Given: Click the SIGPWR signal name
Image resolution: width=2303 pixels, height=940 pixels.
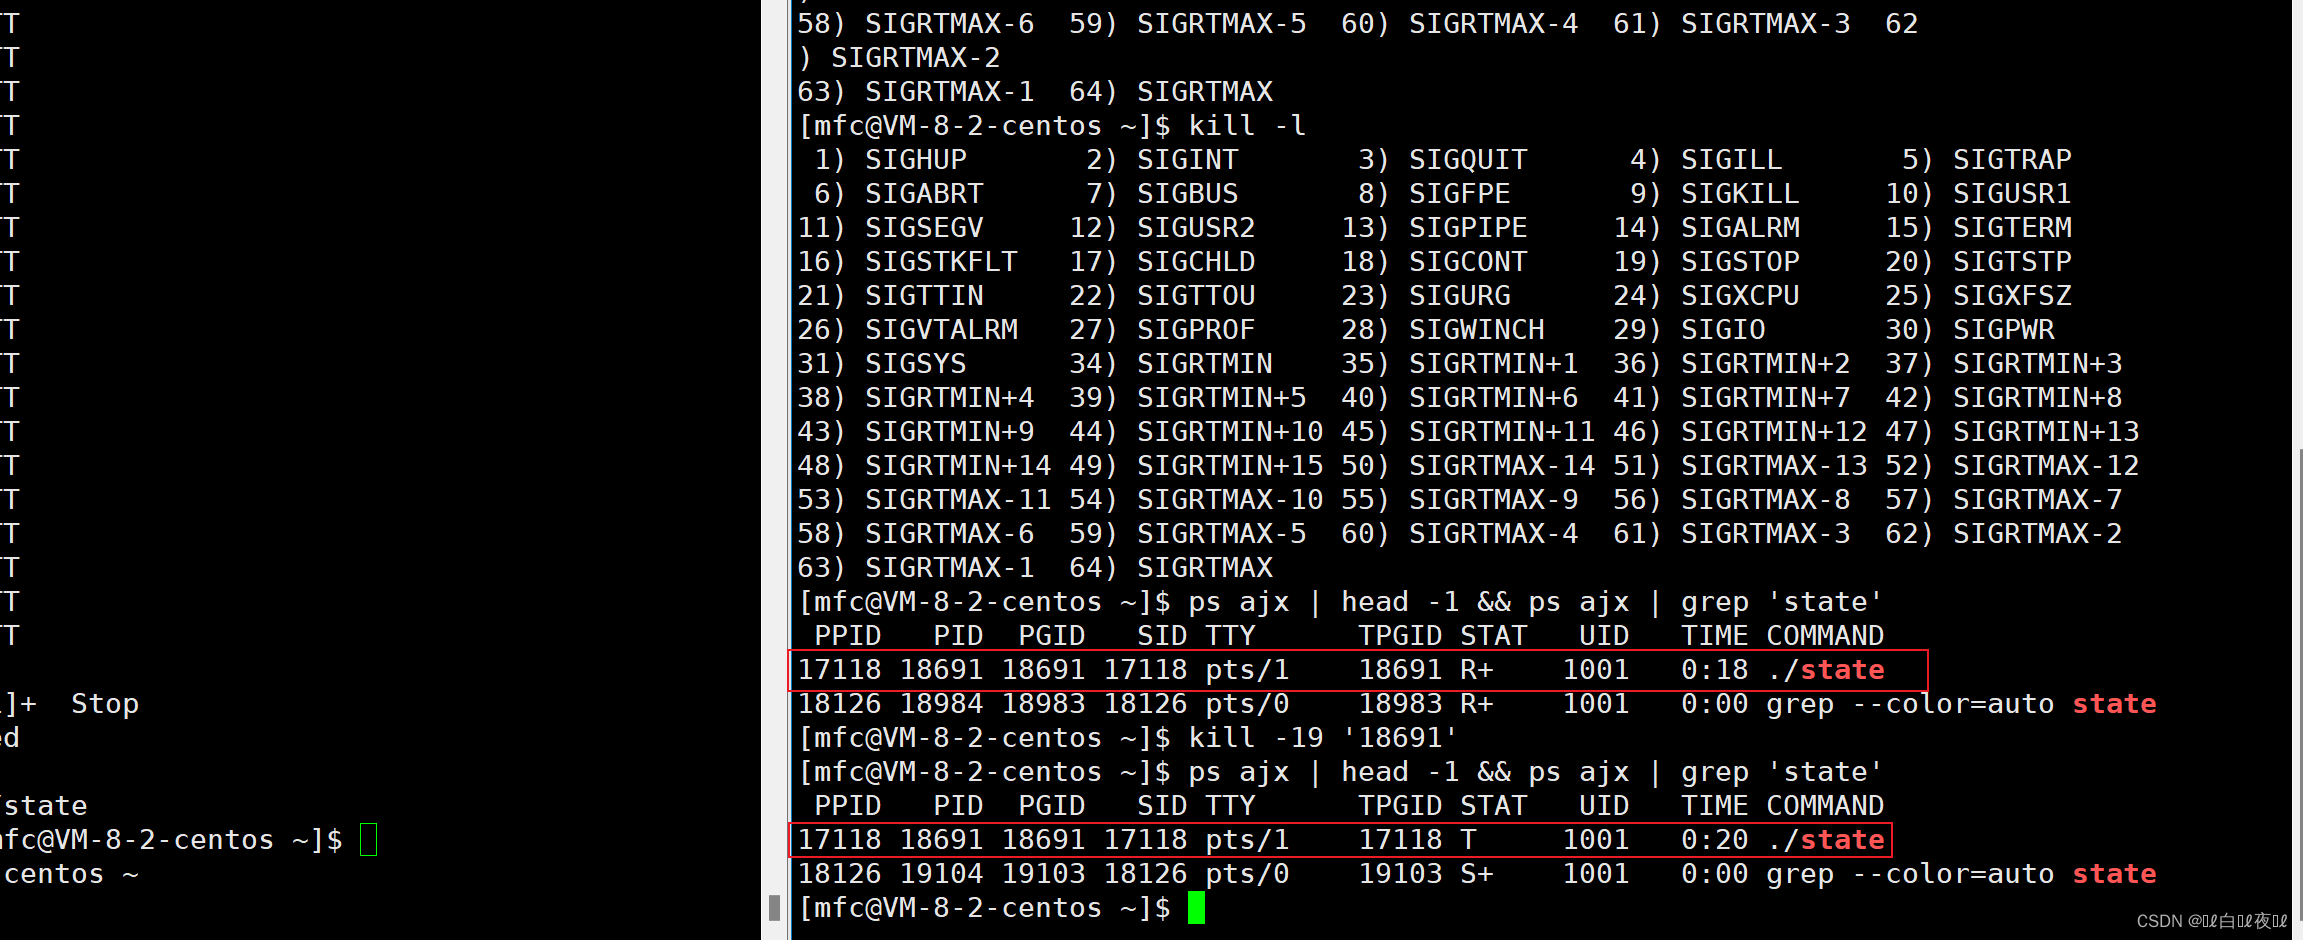Looking at the screenshot, I should (x=2003, y=330).
